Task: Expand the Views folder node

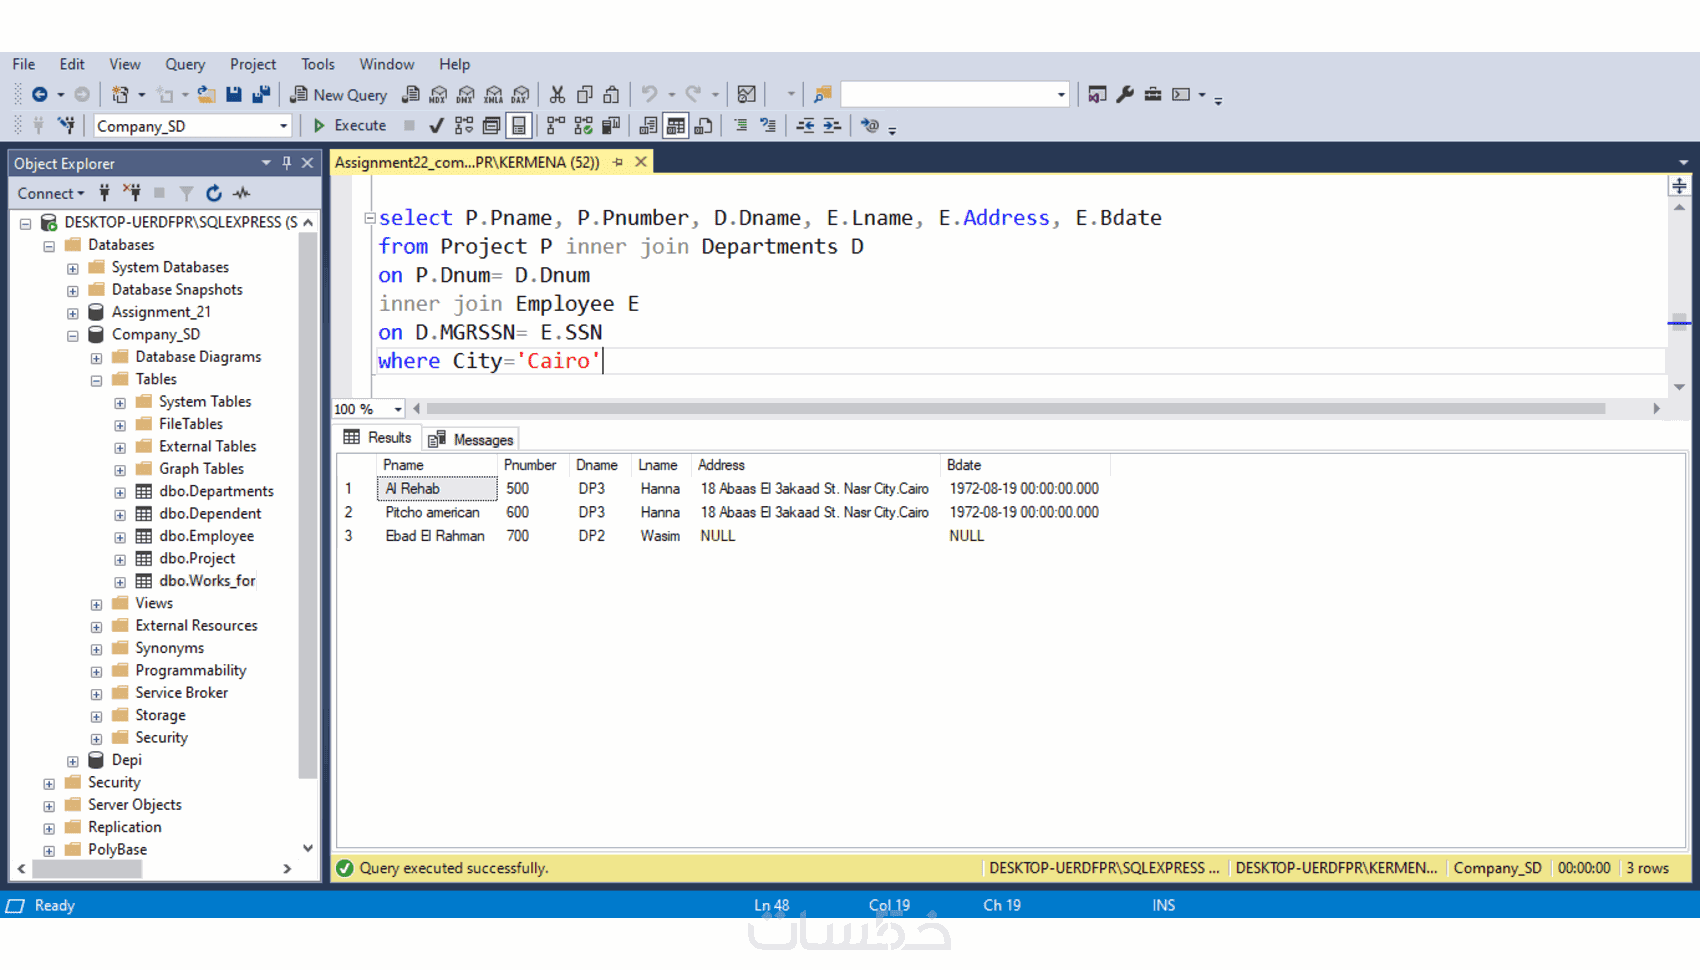Action: pyautogui.click(x=96, y=605)
